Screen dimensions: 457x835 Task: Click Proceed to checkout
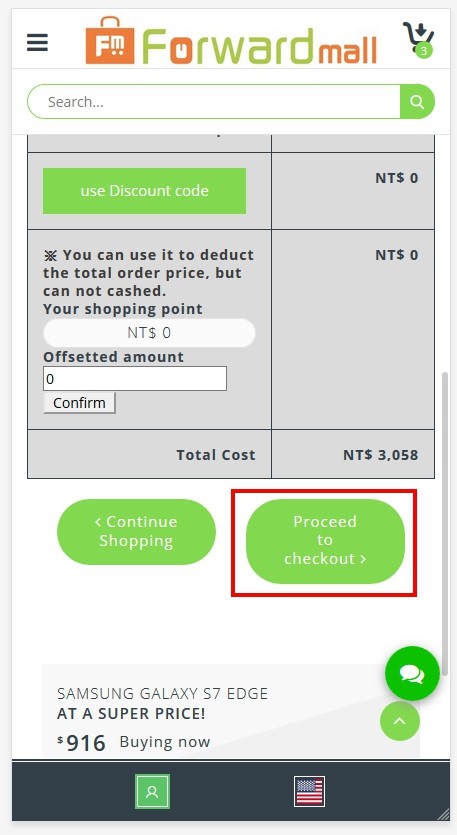click(325, 541)
